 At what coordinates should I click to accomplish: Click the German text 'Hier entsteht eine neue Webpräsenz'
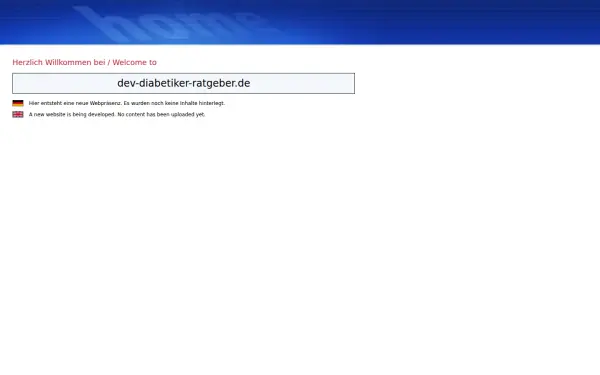click(x=75, y=103)
